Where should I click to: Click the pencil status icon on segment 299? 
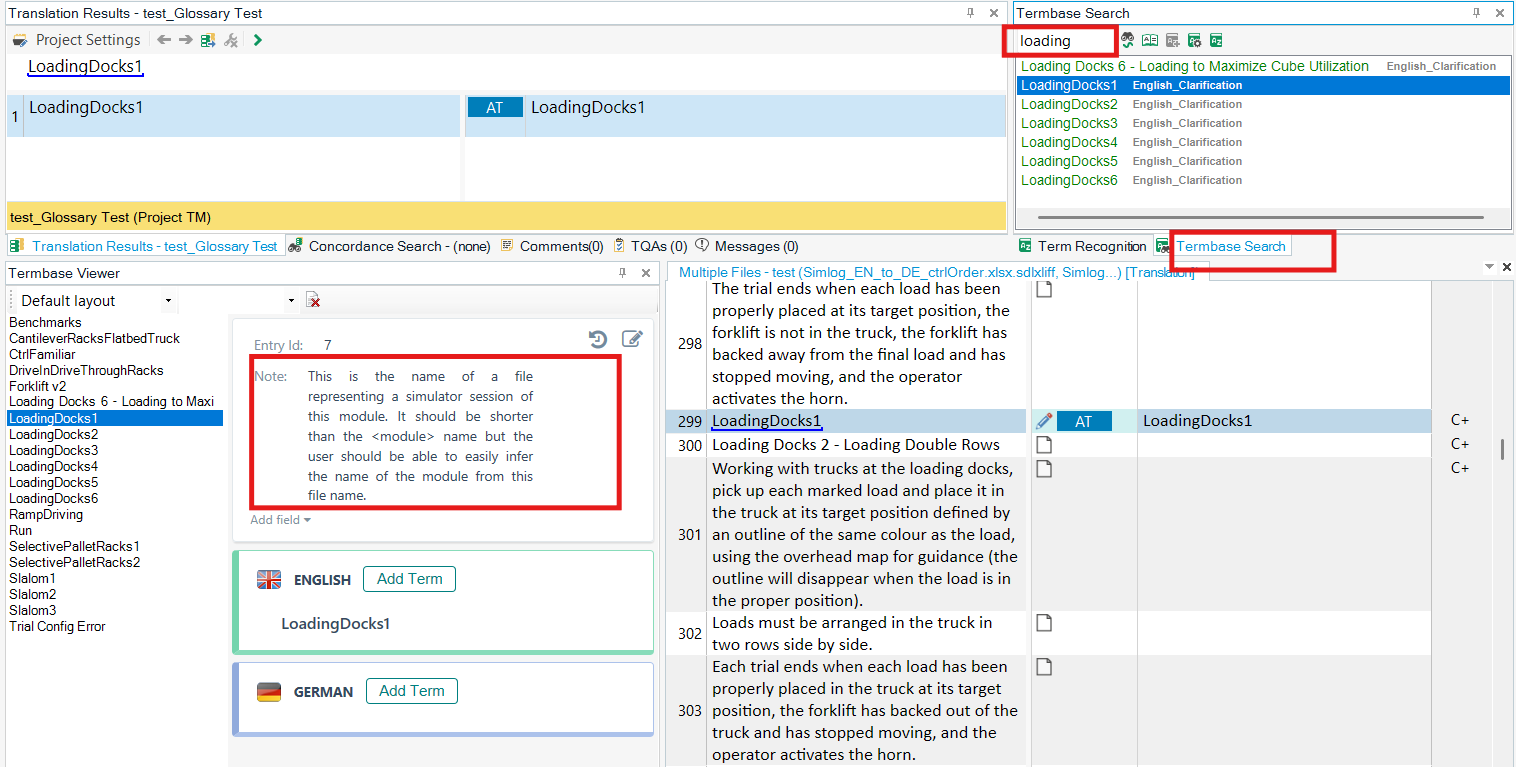click(x=1044, y=421)
